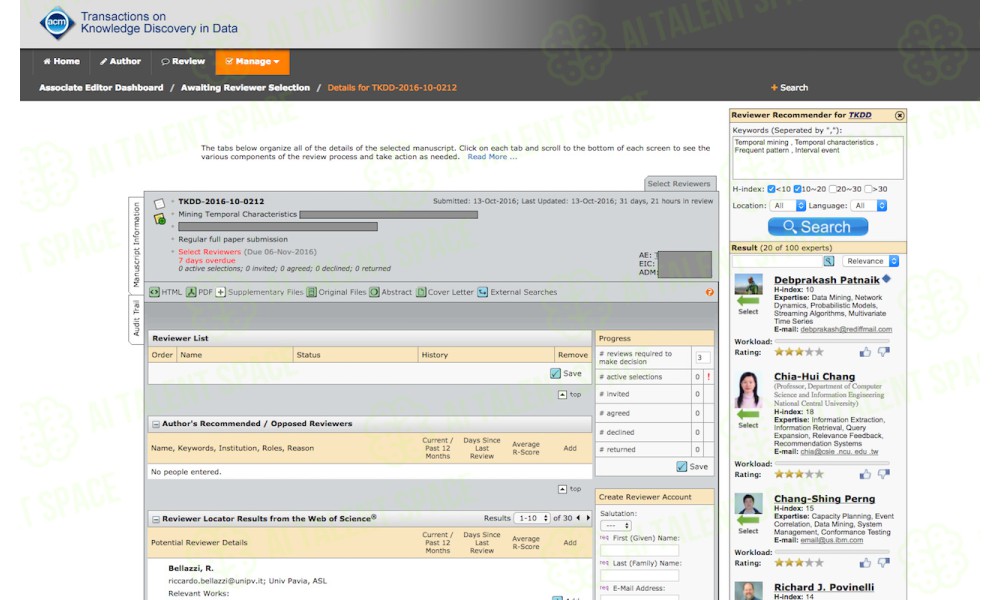Open the Relevance sort dropdown

point(871,261)
